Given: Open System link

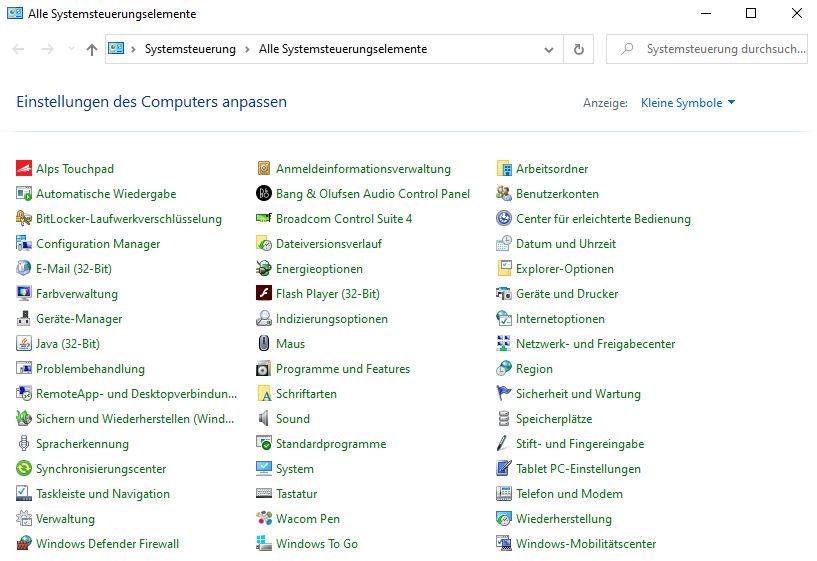Looking at the screenshot, I should click(x=295, y=469).
